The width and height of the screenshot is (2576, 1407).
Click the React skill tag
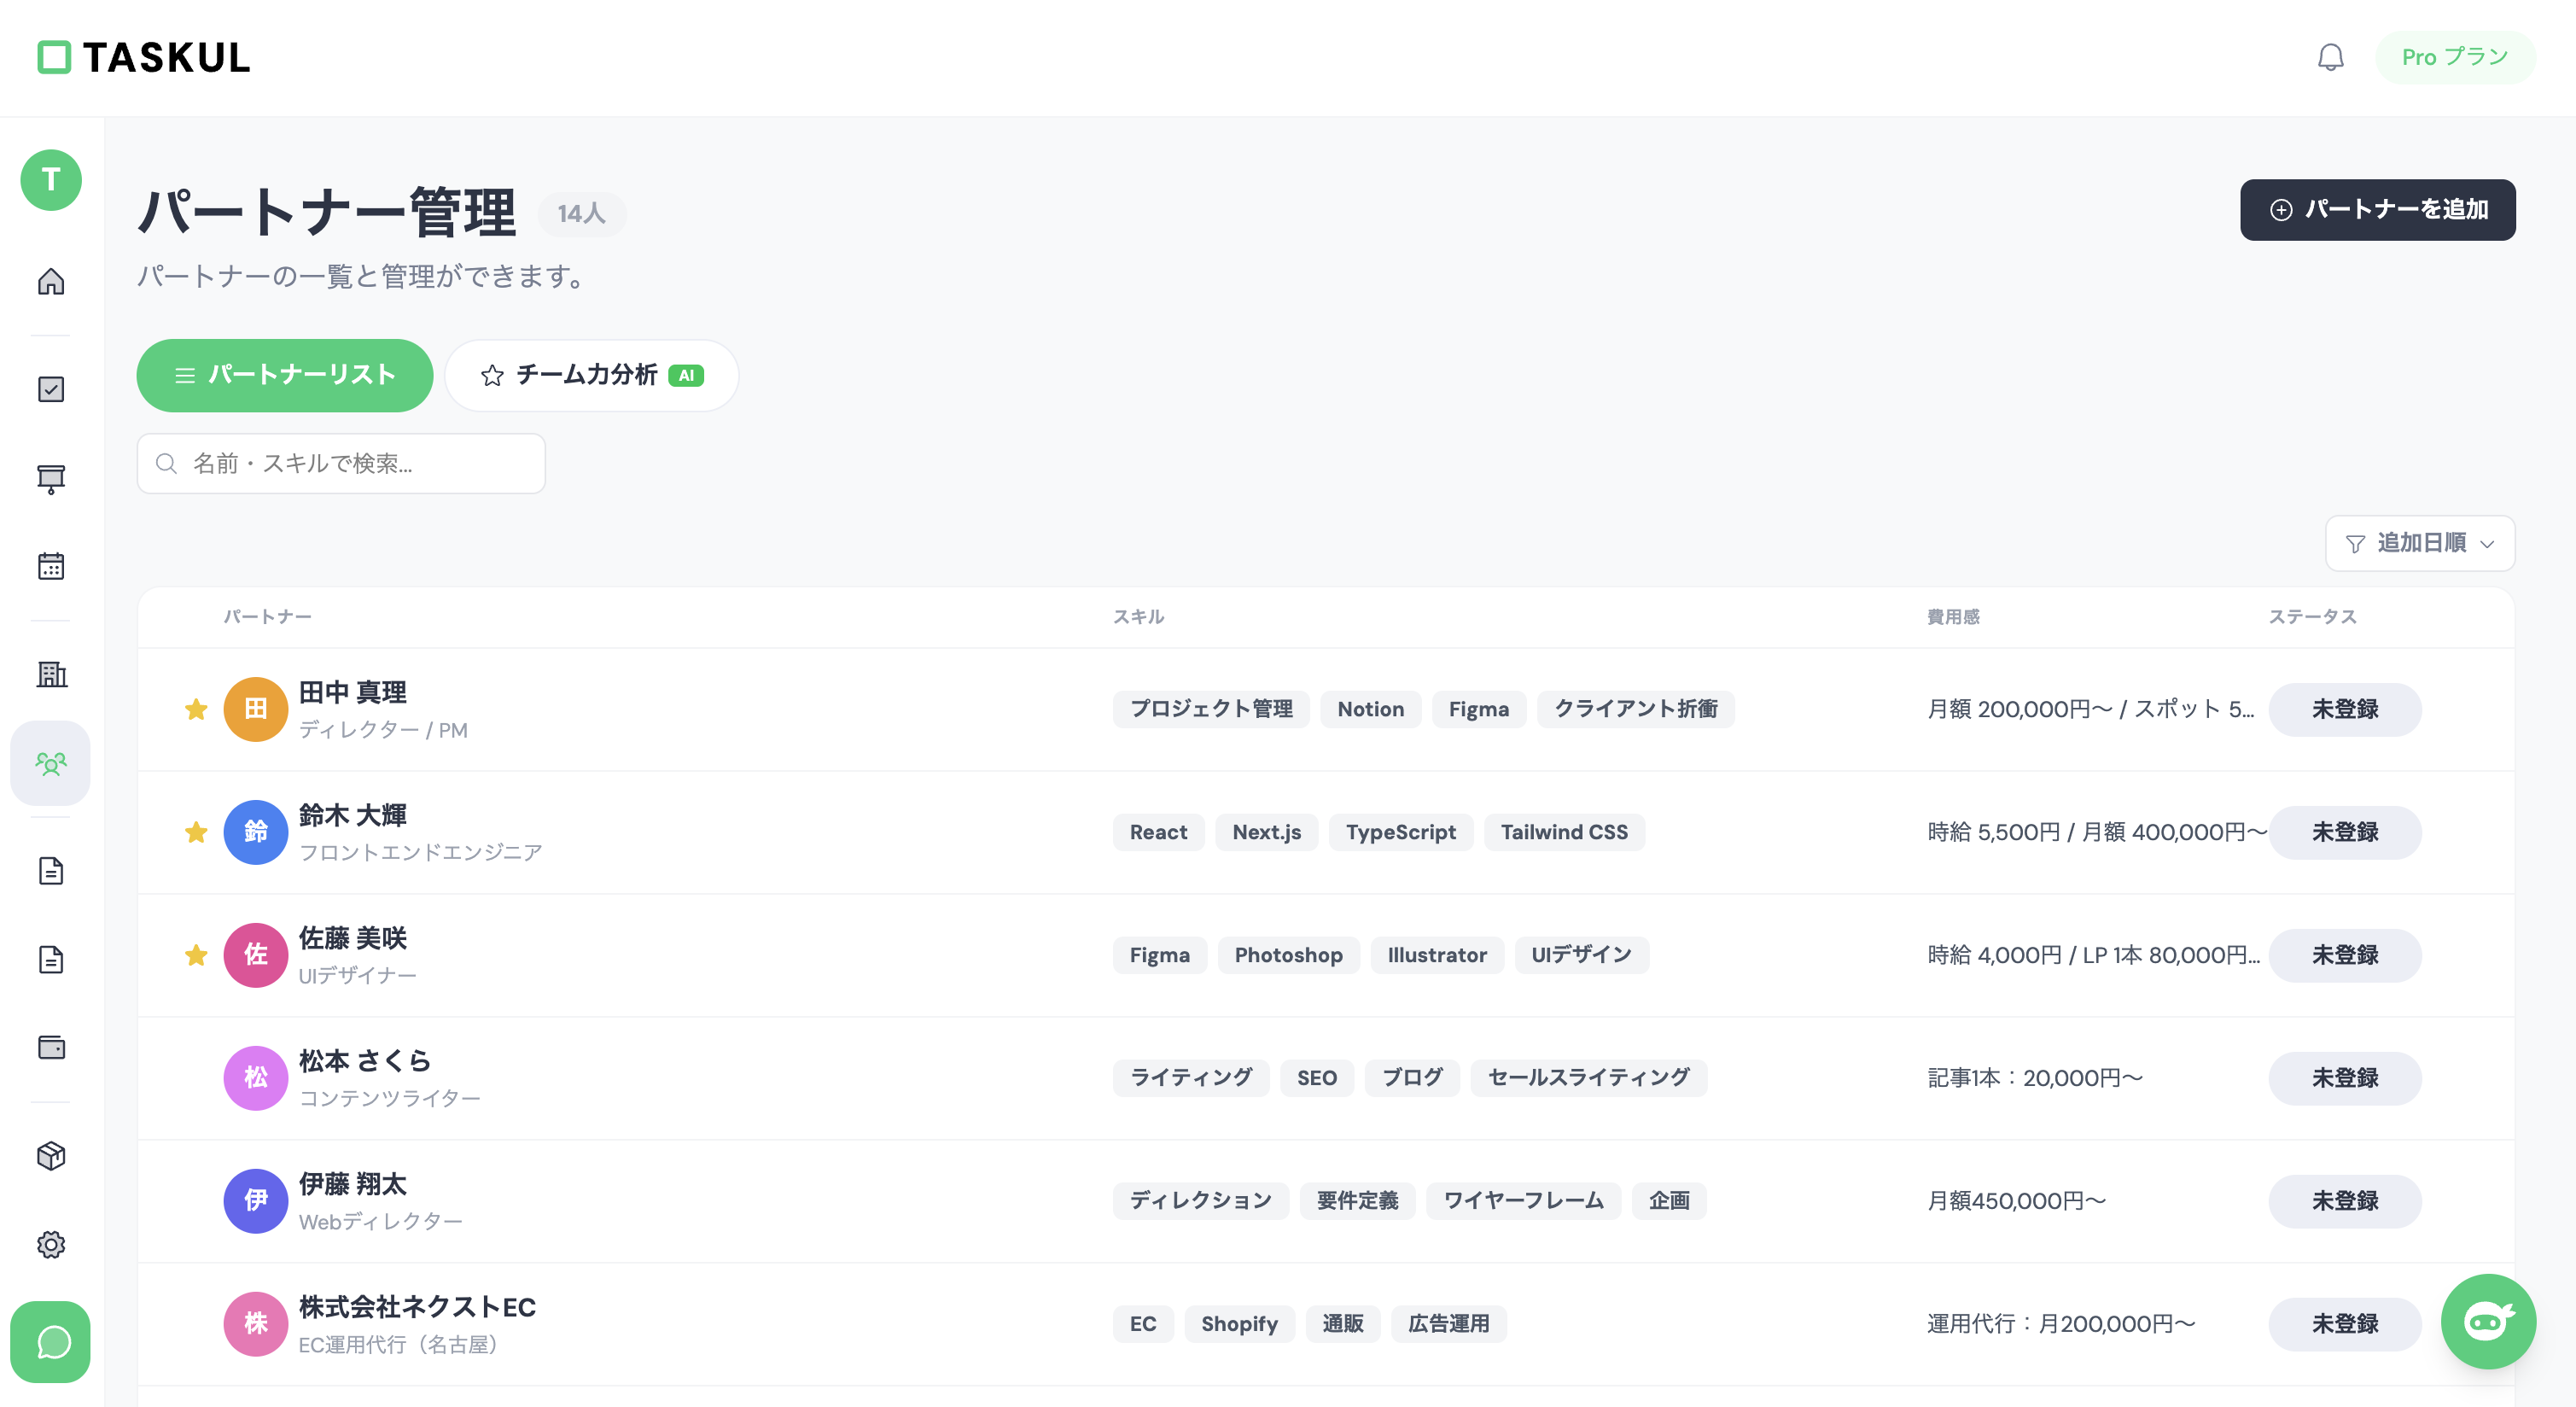pyautogui.click(x=1159, y=832)
